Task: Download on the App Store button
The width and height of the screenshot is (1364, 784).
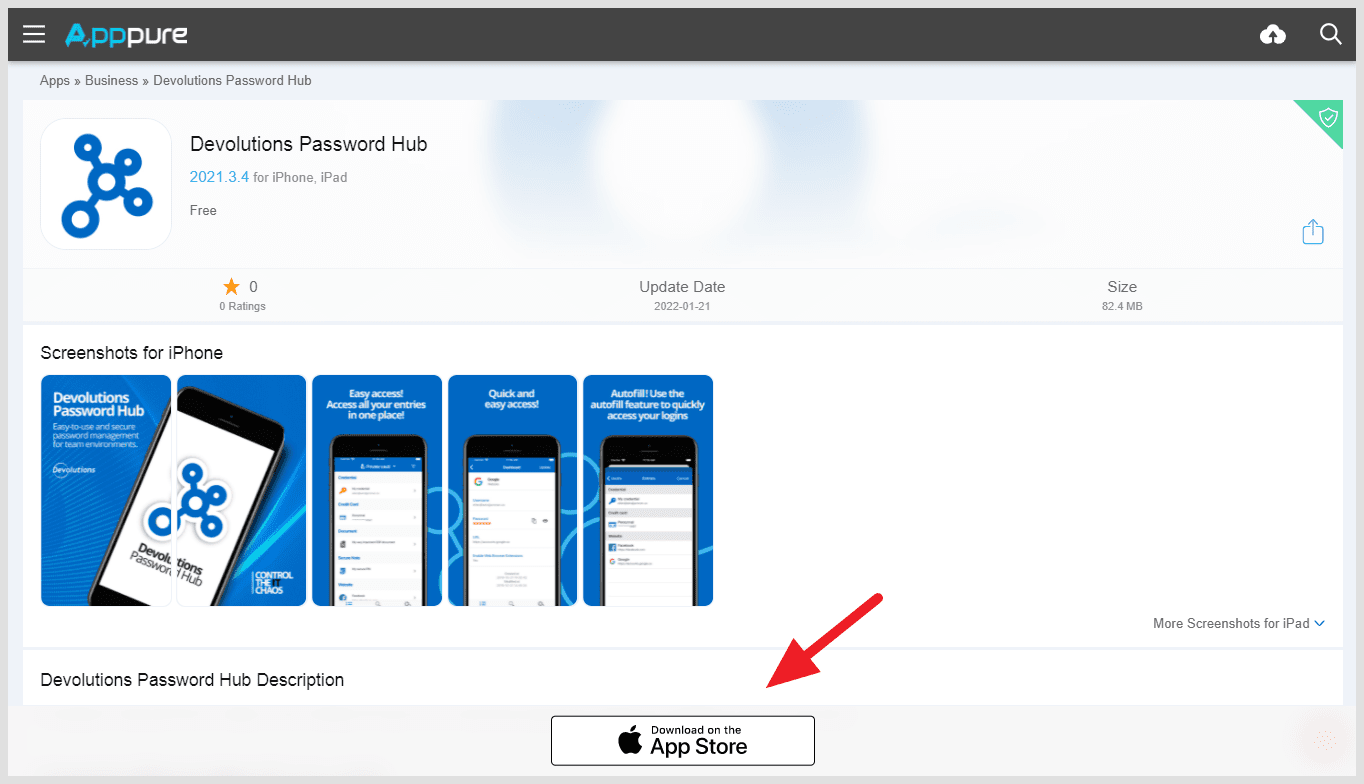Action: [x=683, y=741]
